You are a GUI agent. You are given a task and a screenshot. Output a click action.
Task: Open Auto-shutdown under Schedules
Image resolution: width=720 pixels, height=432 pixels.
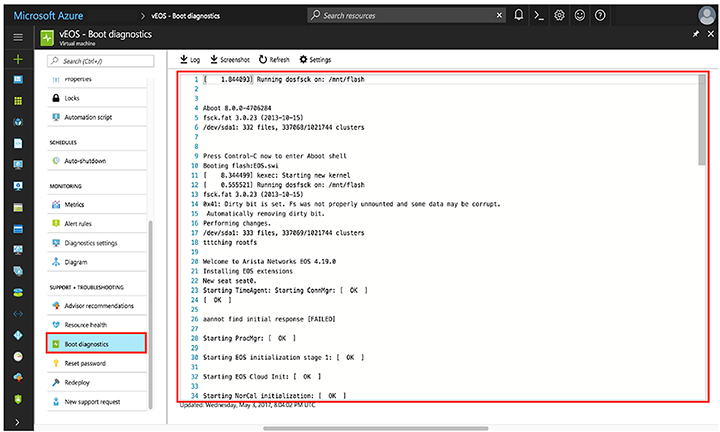point(97,161)
